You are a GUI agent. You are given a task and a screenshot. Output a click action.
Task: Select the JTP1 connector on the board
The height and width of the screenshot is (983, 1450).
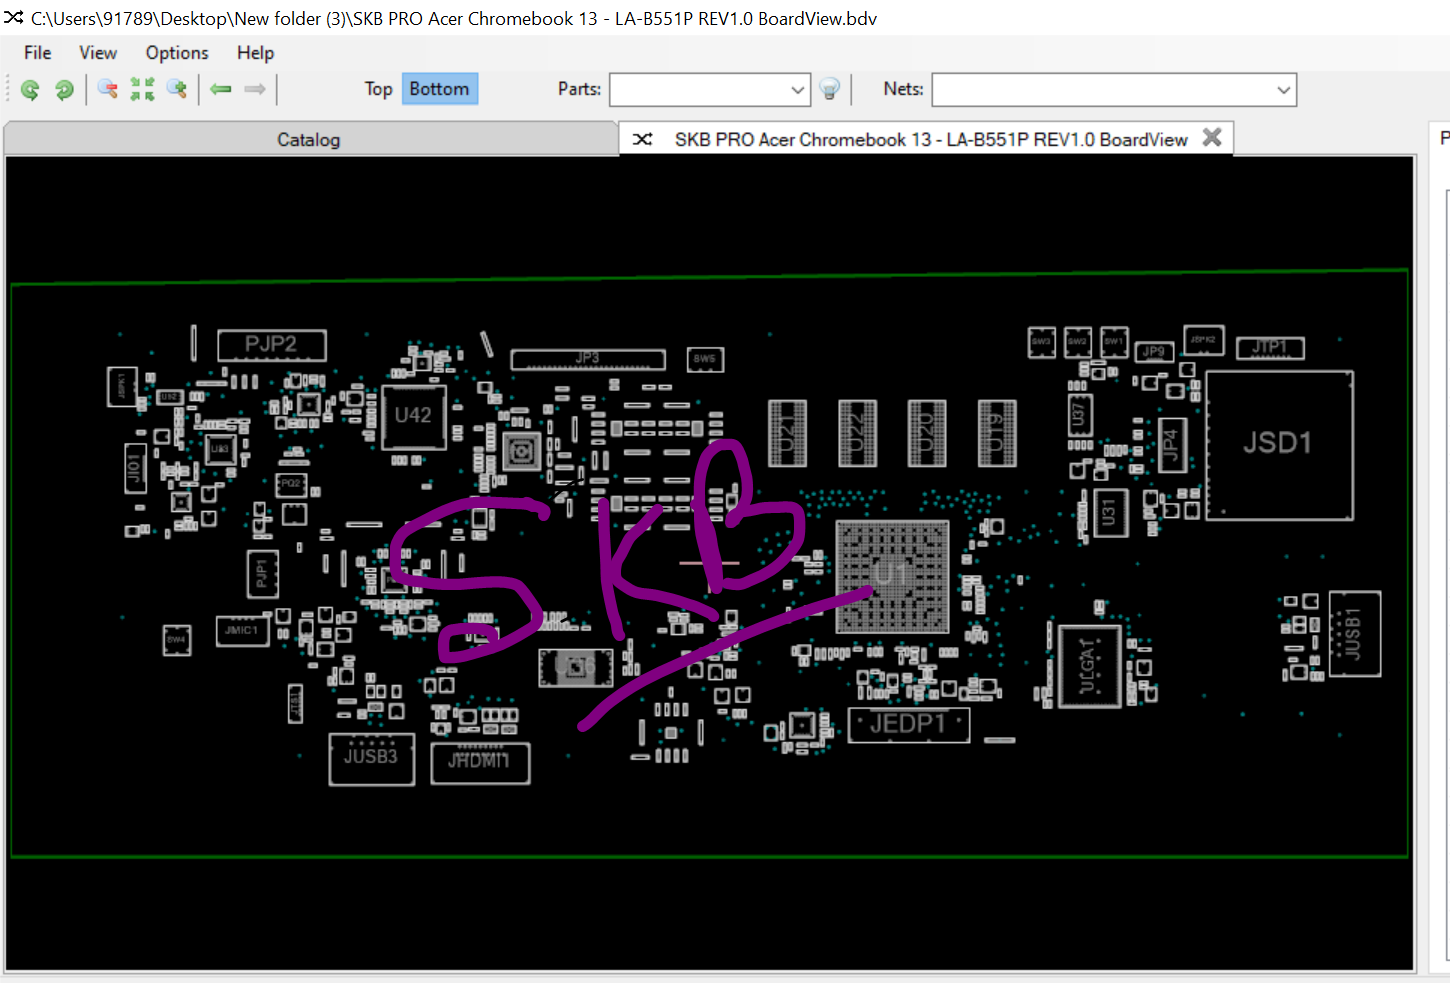coord(1270,348)
